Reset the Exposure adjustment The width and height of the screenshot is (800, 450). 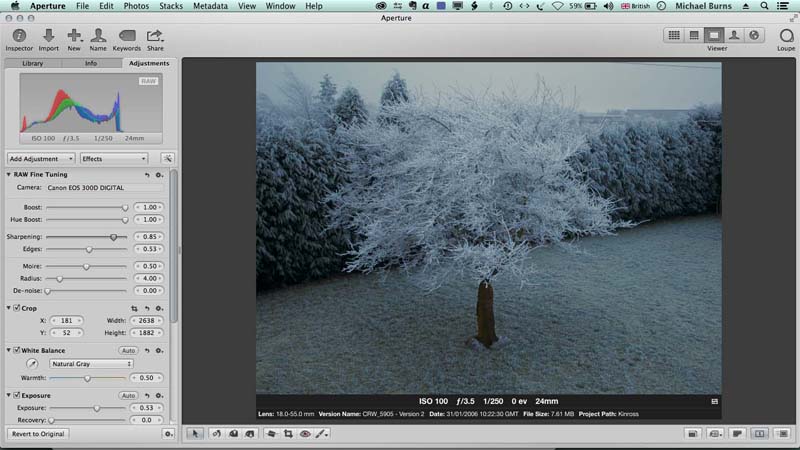pos(147,396)
